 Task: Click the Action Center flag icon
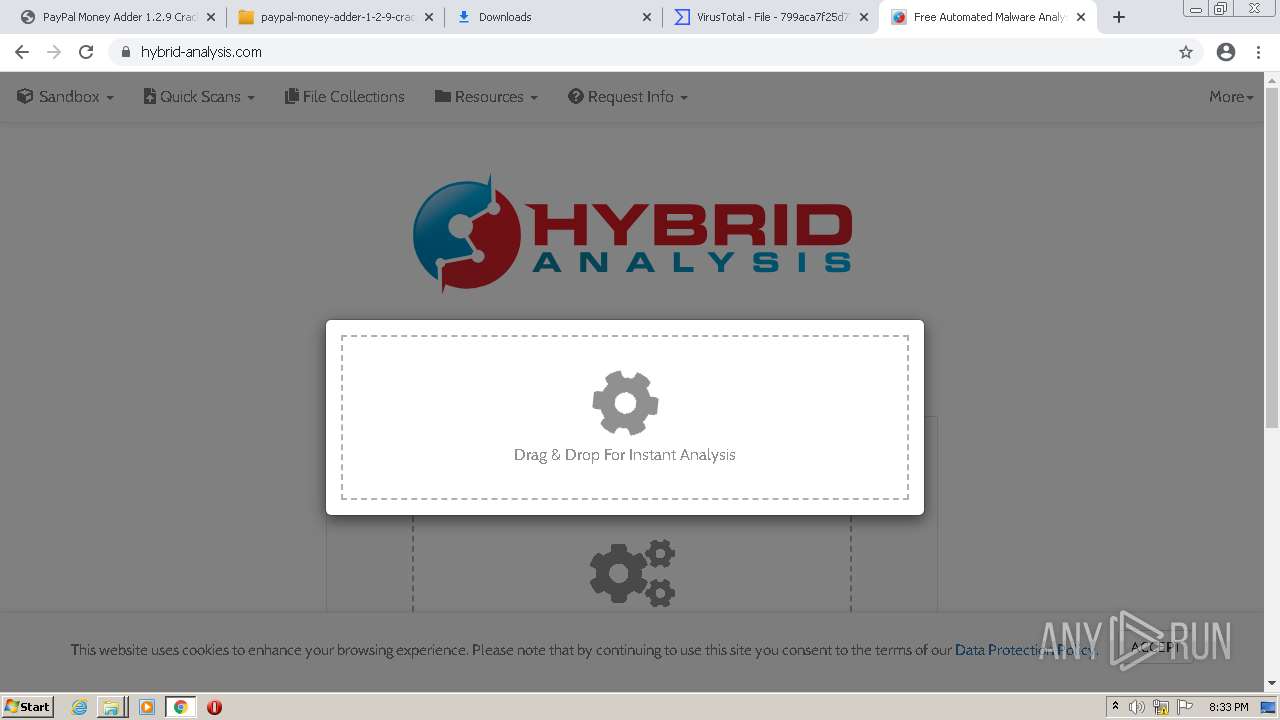[1185, 707]
